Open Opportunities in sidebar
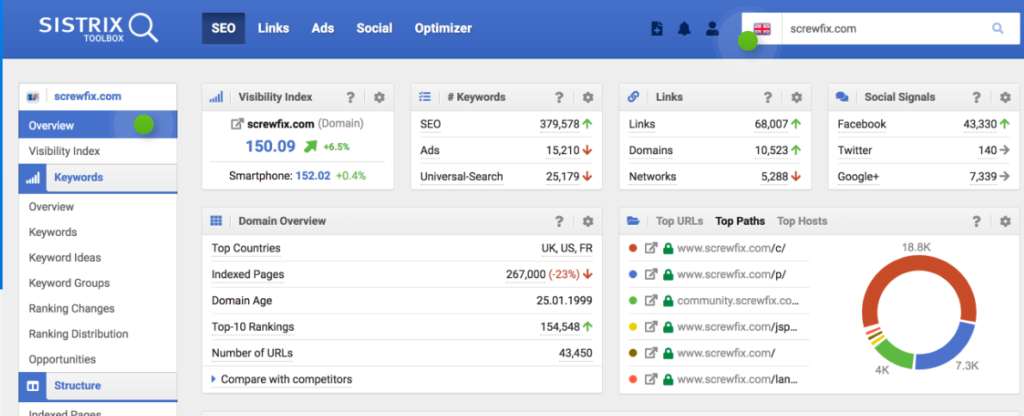This screenshot has height=416, width=1024. click(x=62, y=360)
